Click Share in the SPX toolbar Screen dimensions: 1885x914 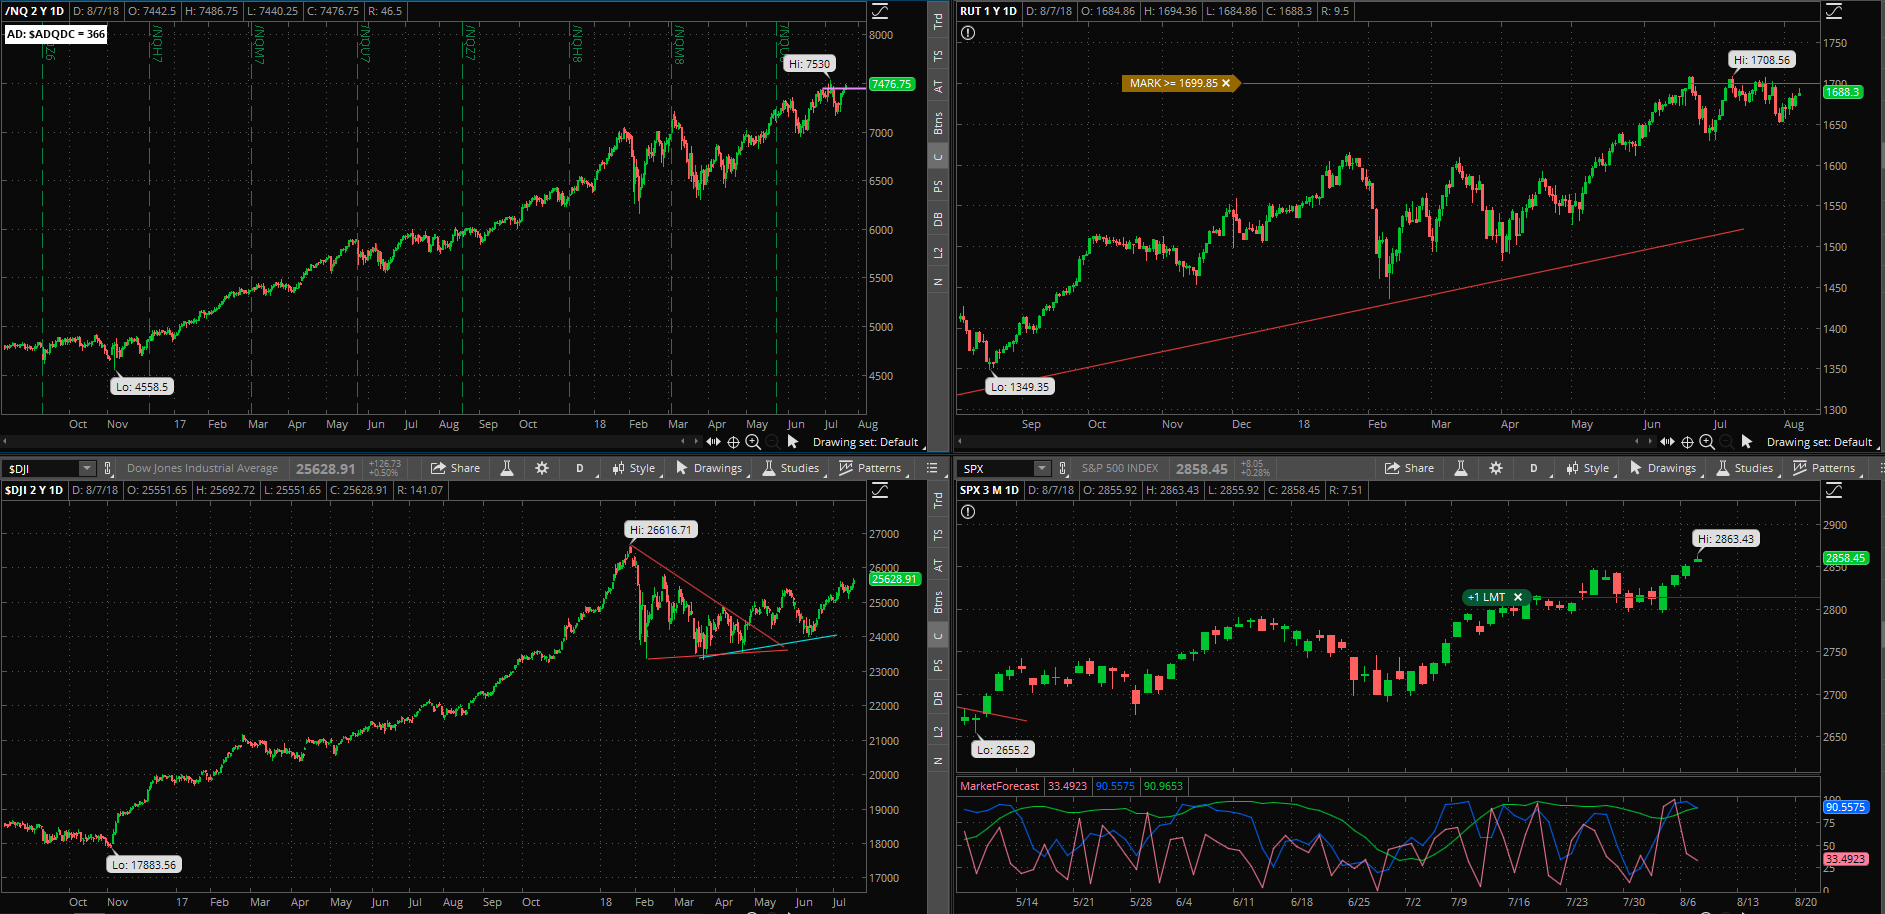click(1410, 468)
